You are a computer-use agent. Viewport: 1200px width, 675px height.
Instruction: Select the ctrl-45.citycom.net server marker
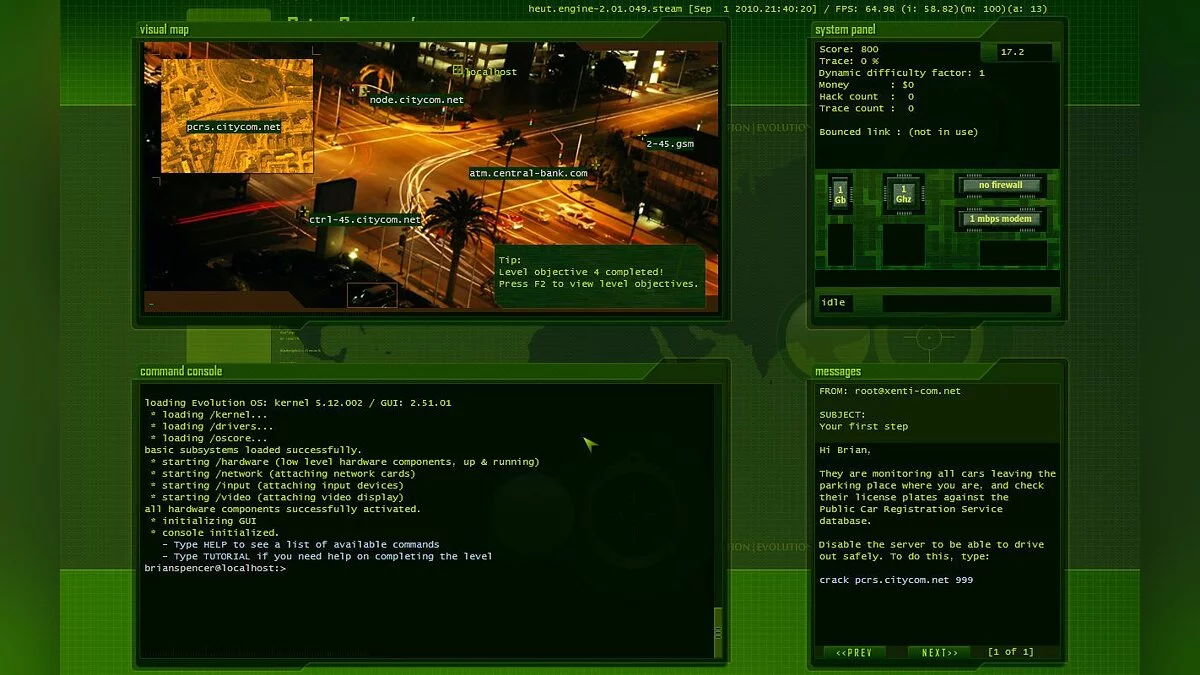pos(302,211)
